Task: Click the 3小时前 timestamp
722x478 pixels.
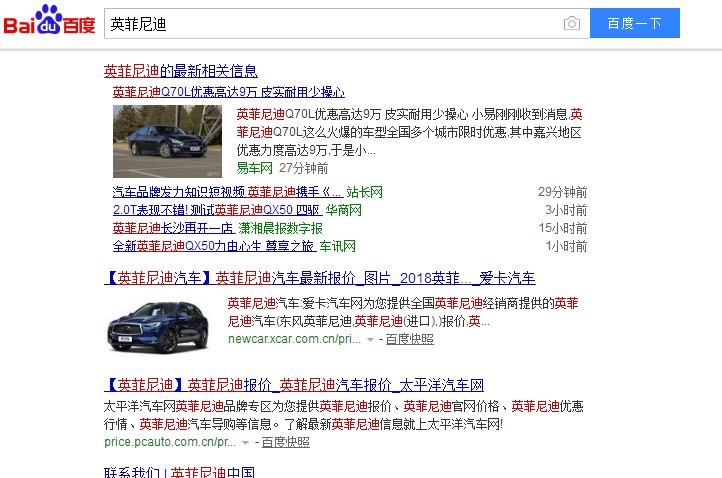Action: pos(566,210)
